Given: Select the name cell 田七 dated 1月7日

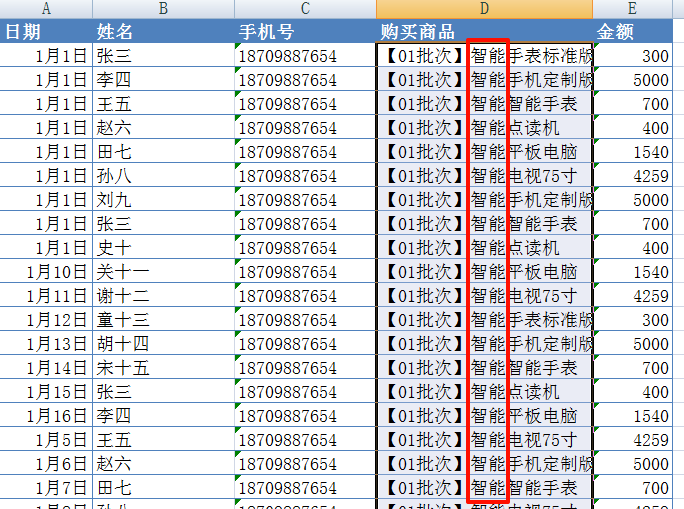Looking at the screenshot, I should [163, 487].
